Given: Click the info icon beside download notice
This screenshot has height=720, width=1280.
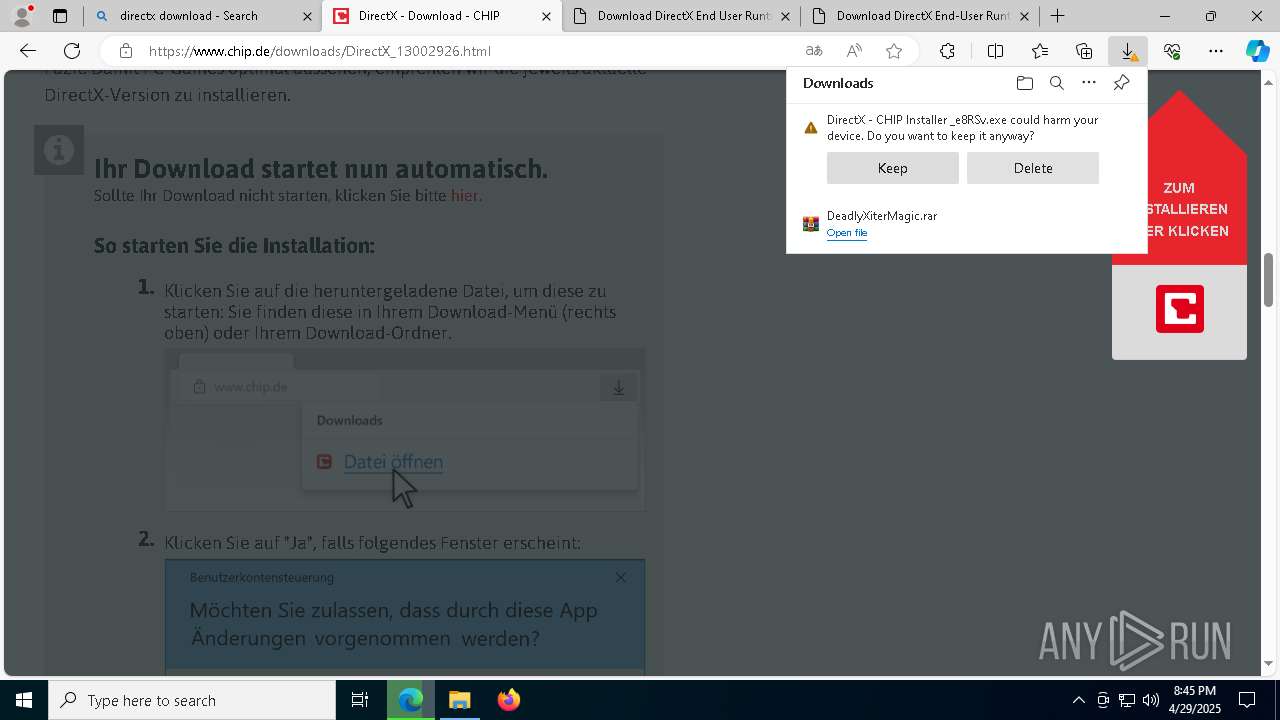Looking at the screenshot, I should coord(59,150).
